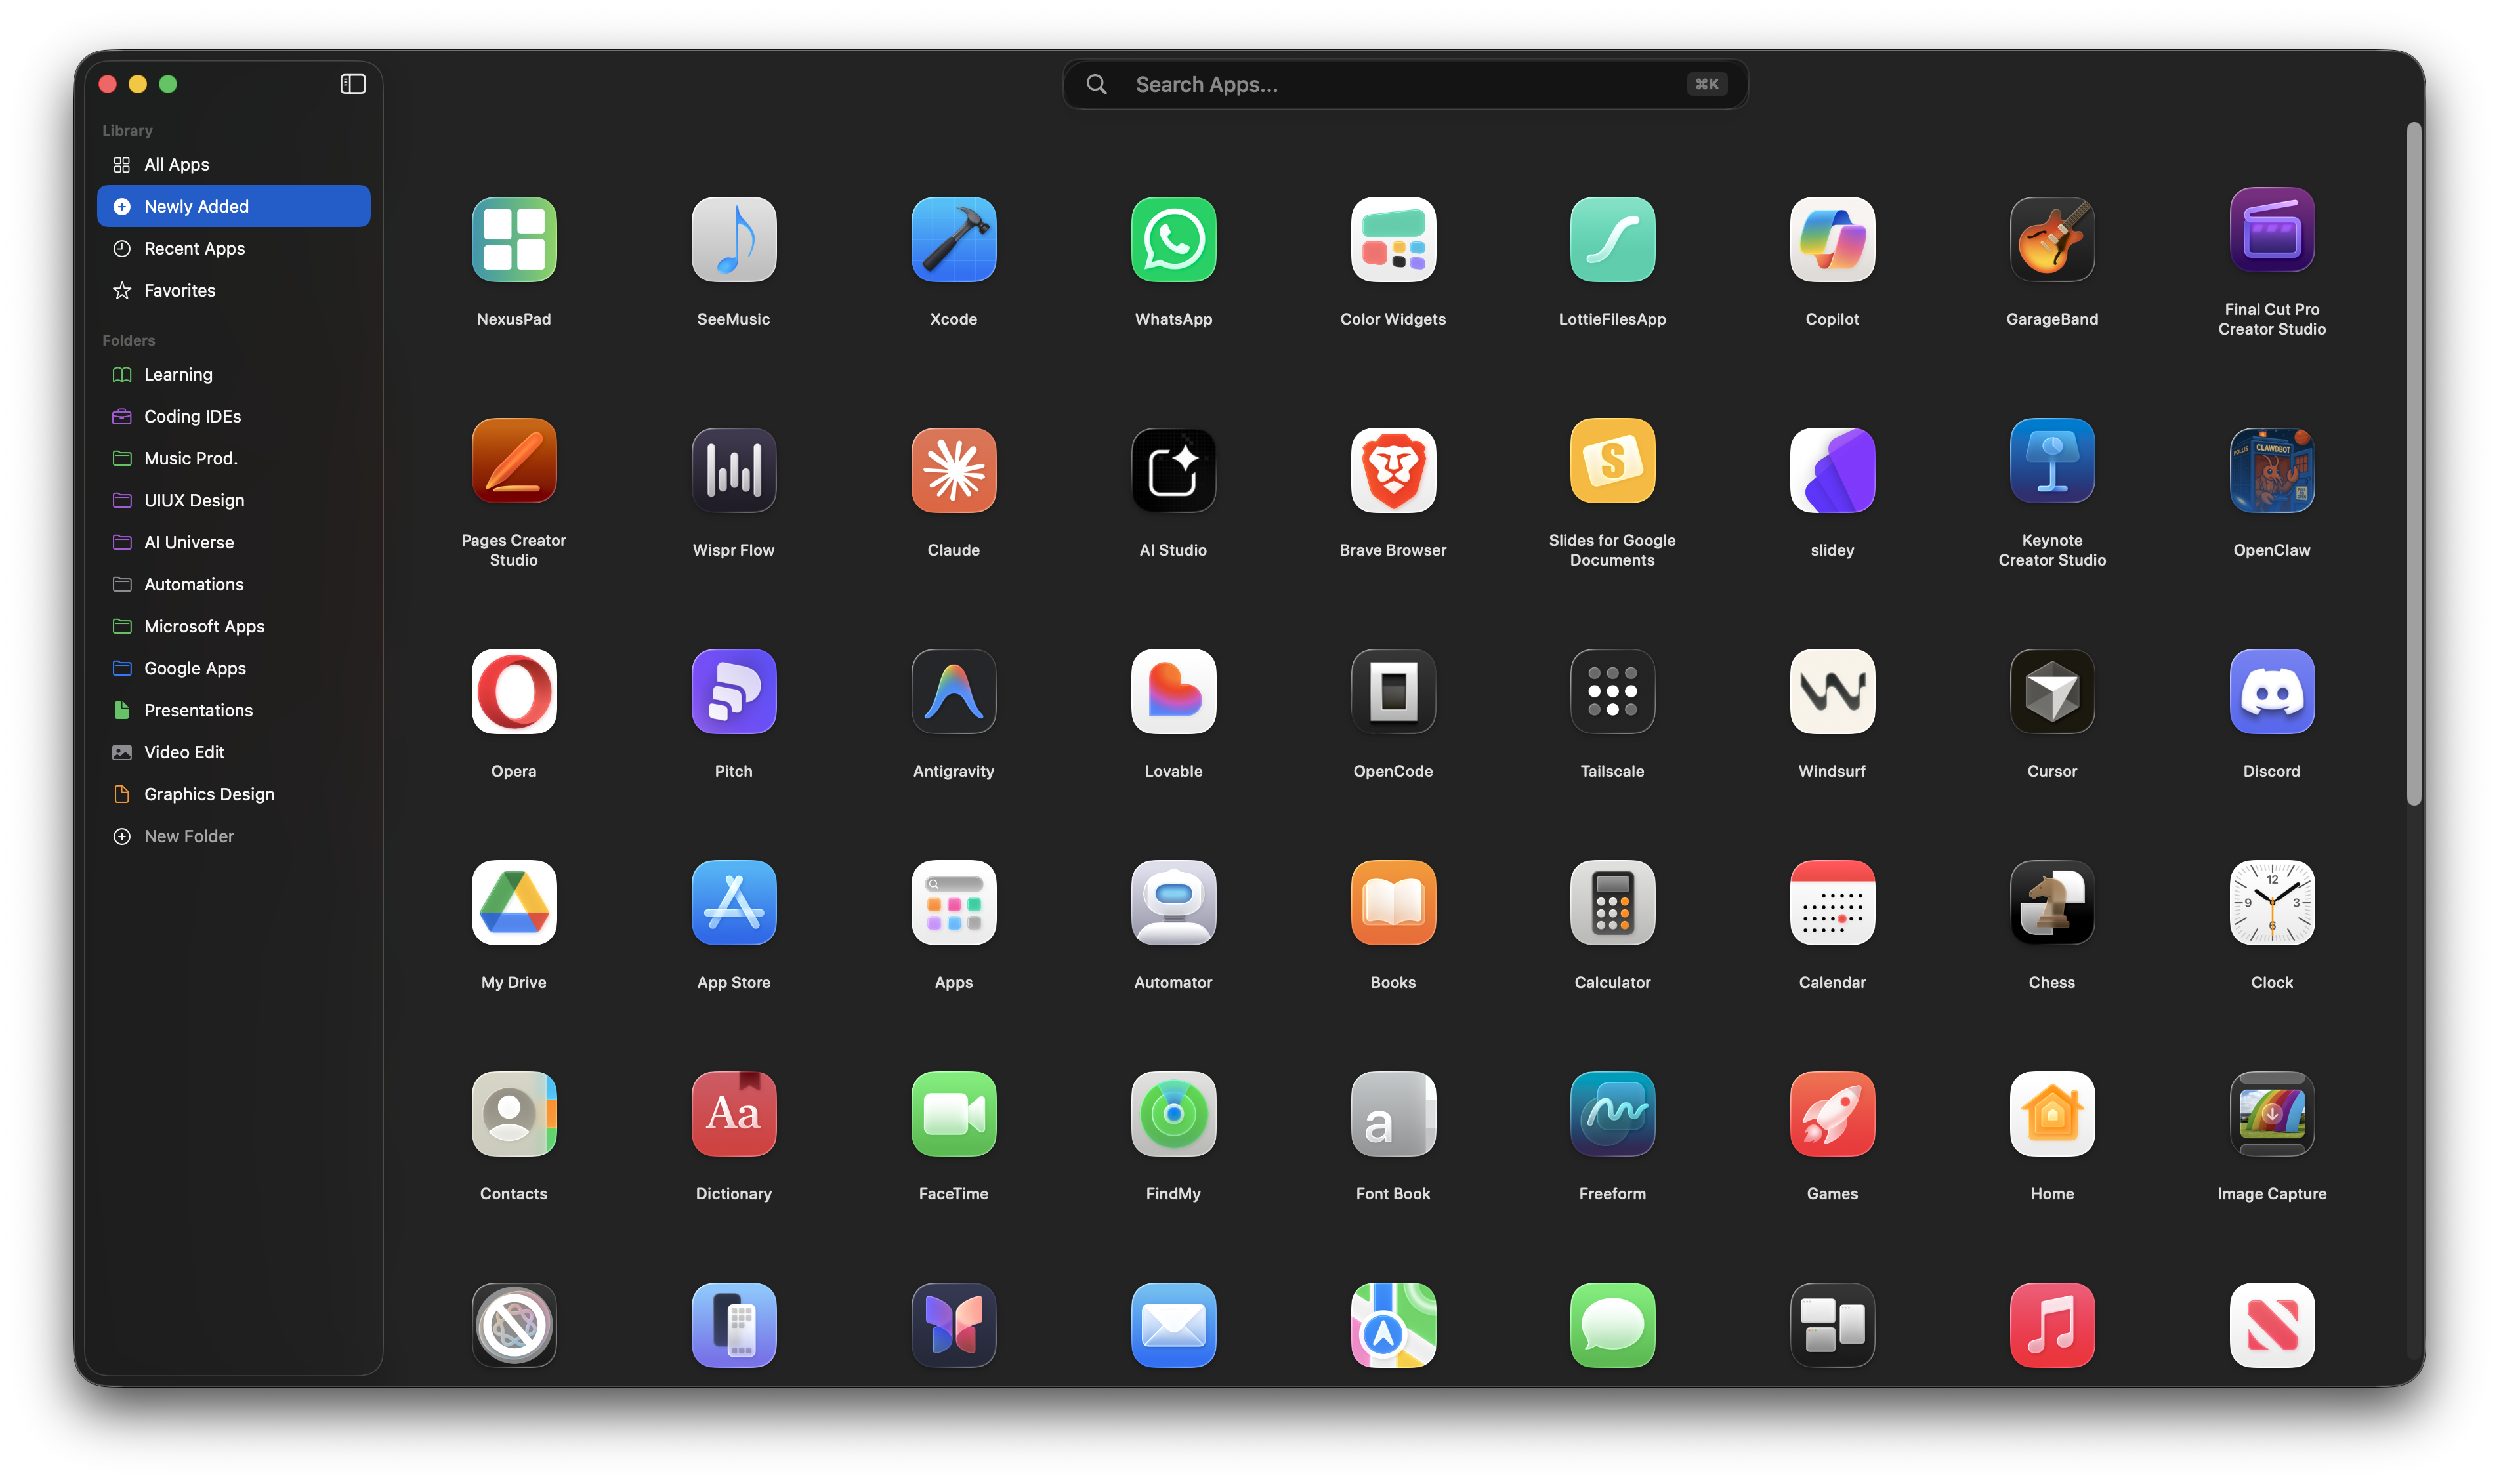Launch Discord

(x=2271, y=691)
